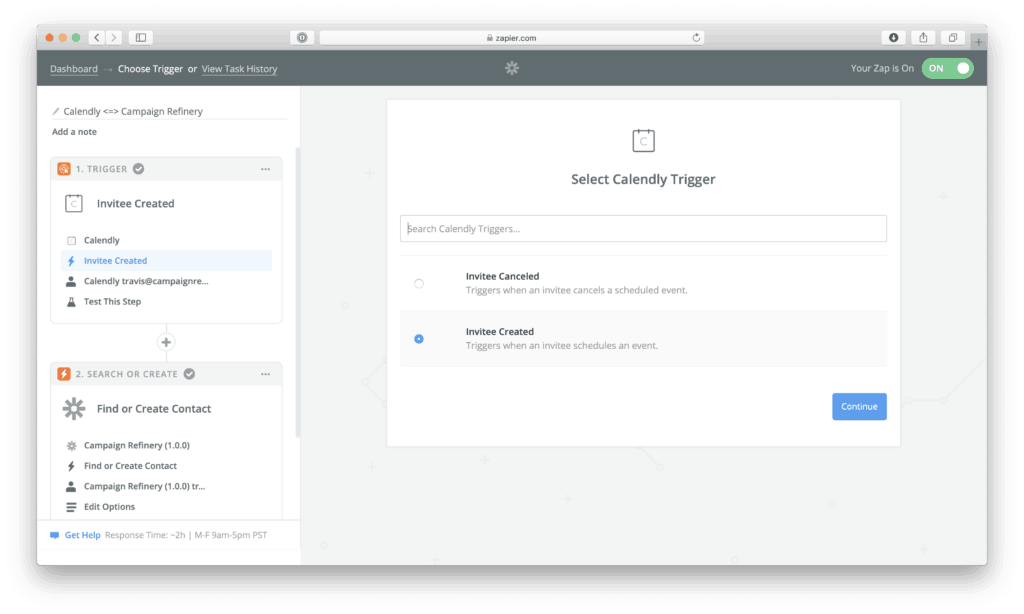Click the Campaign Refinery gear icon by Find or Create Contact heading
1024x614 pixels.
tap(74, 408)
